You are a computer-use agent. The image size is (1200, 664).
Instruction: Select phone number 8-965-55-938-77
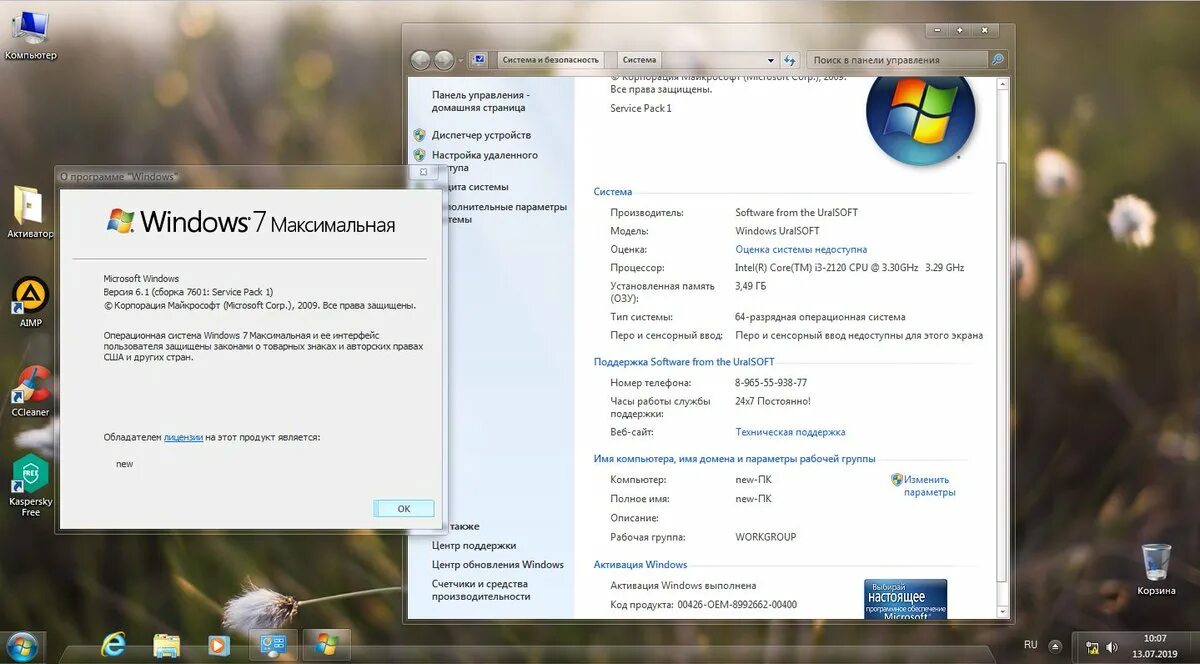pyautogui.click(x=771, y=382)
